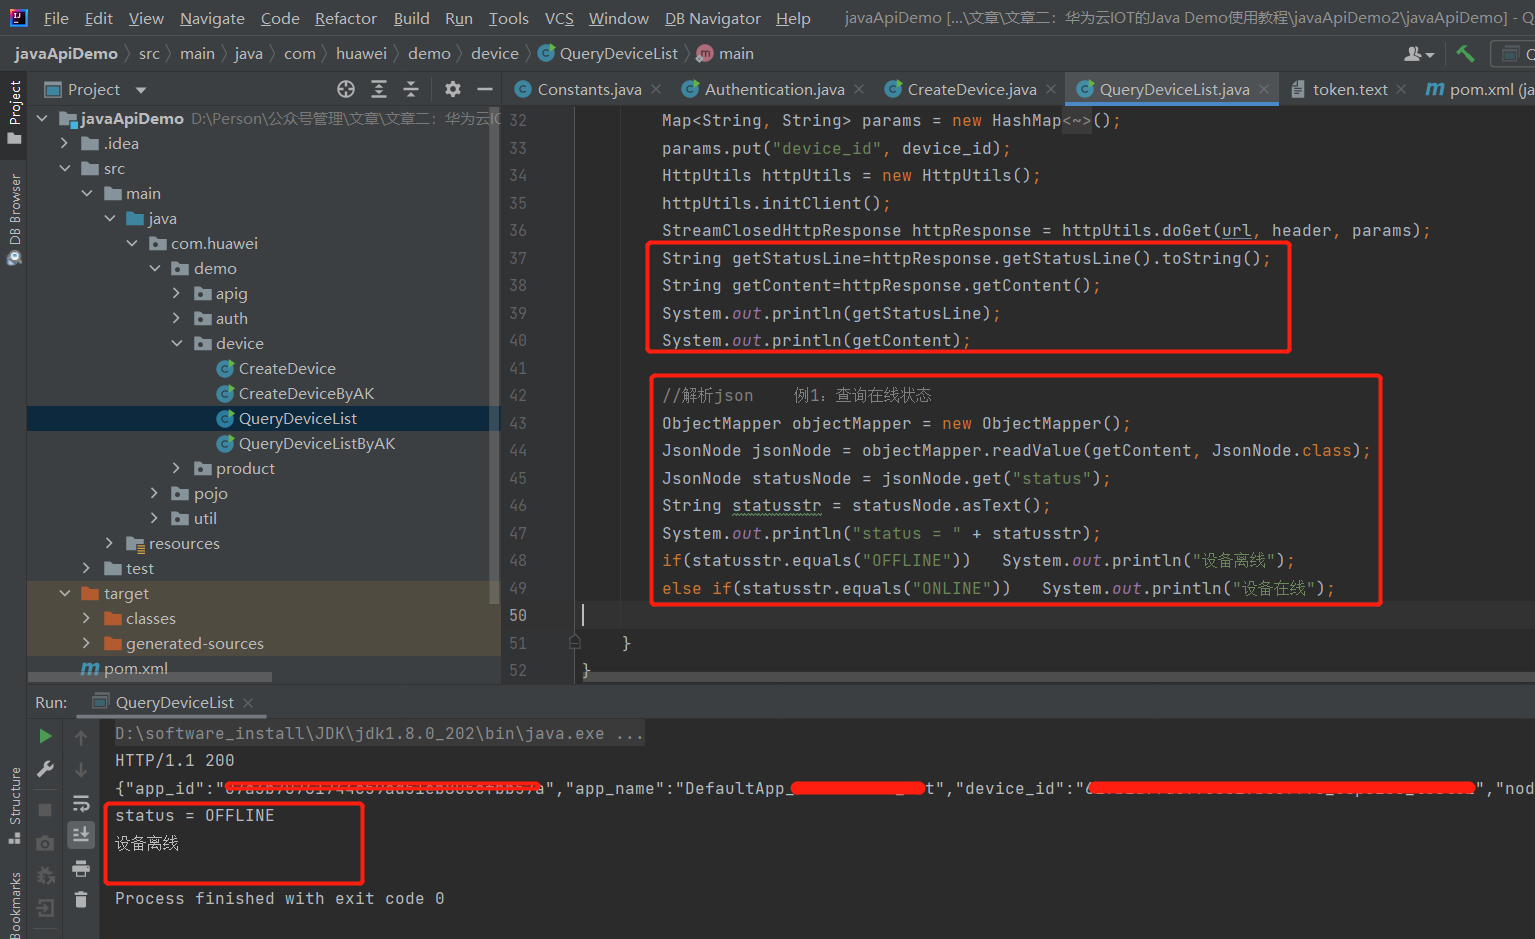Click the locate-in-tree crosshair icon
This screenshot has width=1535, height=939.
pos(346,89)
